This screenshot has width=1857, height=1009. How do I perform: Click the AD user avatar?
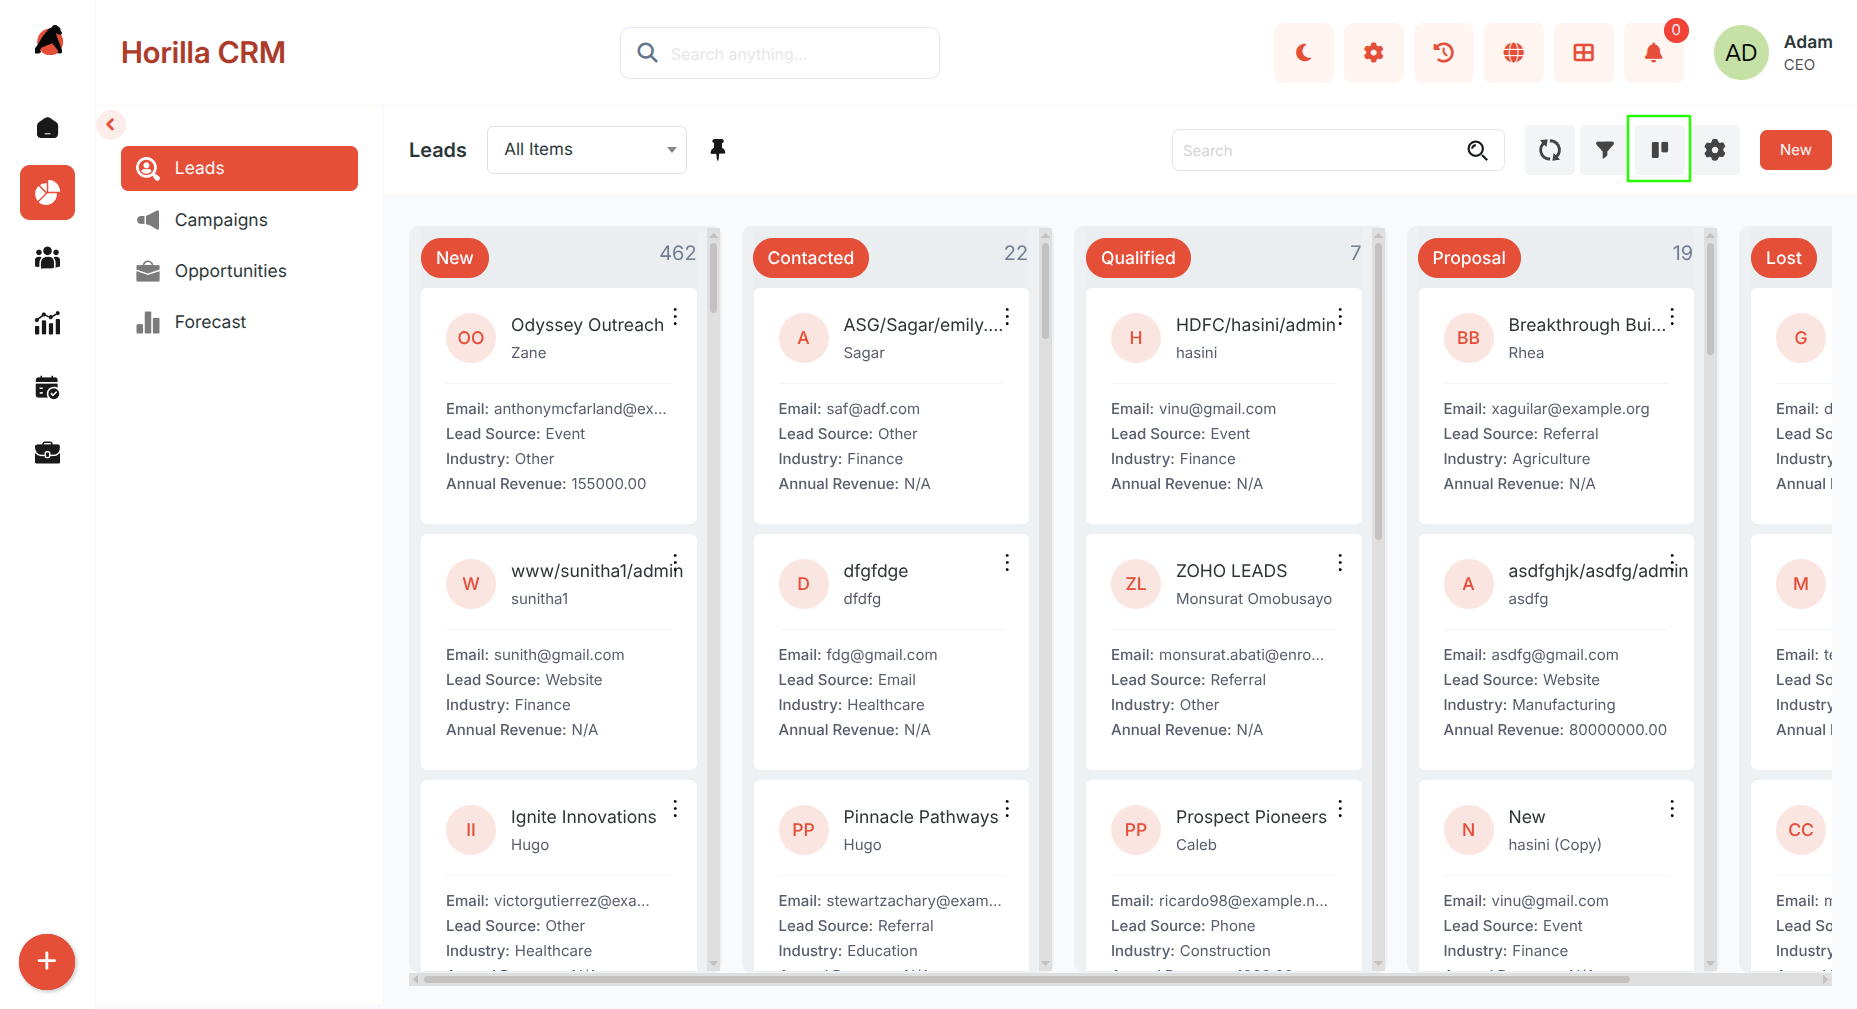pos(1741,53)
